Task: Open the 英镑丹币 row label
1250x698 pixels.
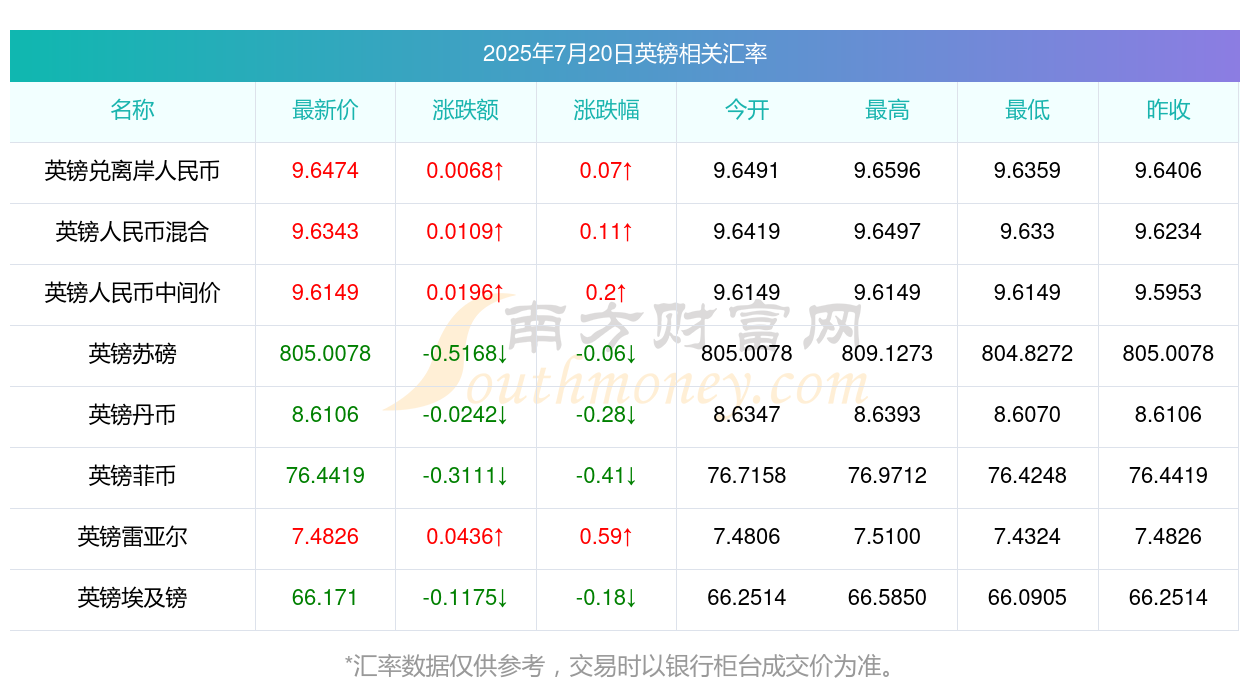Action: coord(132,416)
